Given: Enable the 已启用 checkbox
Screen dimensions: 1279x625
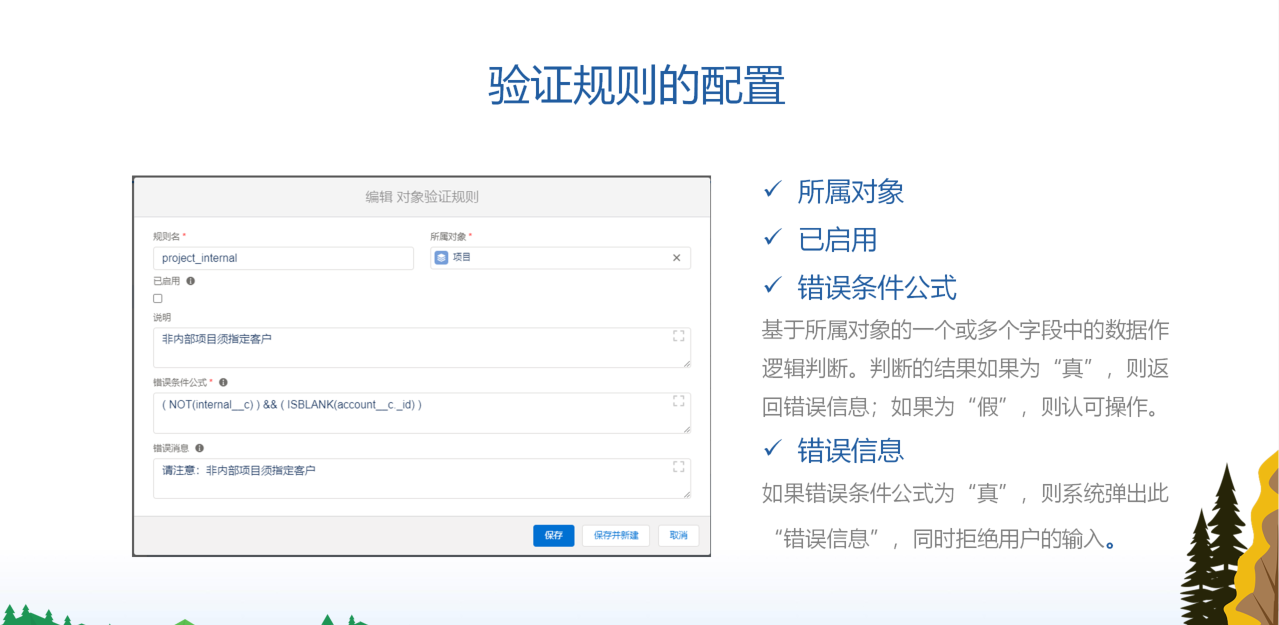Looking at the screenshot, I should pos(157,298).
